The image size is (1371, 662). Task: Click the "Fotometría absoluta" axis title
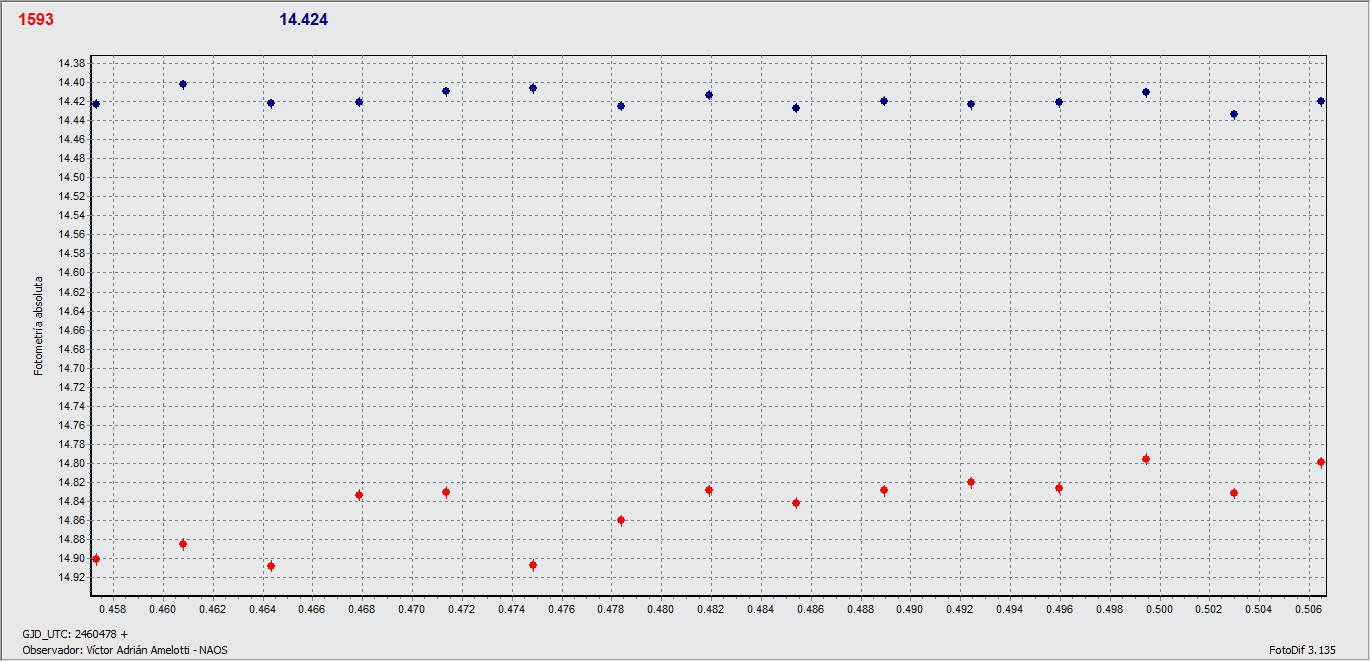click(39, 326)
